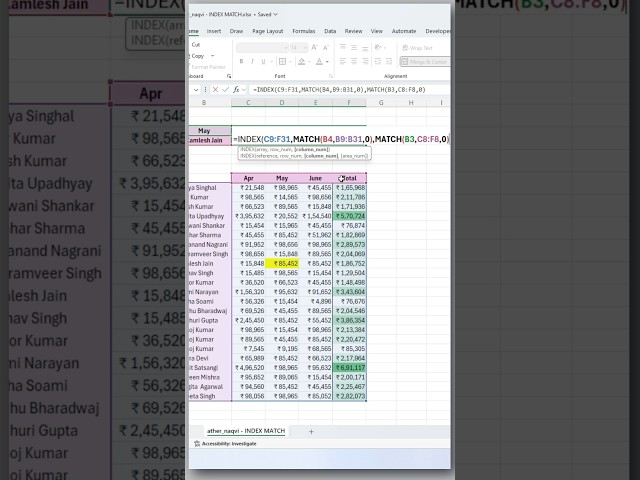Screen dimensions: 640x480
Task: Toggle Bold formatting
Action: tap(241, 62)
